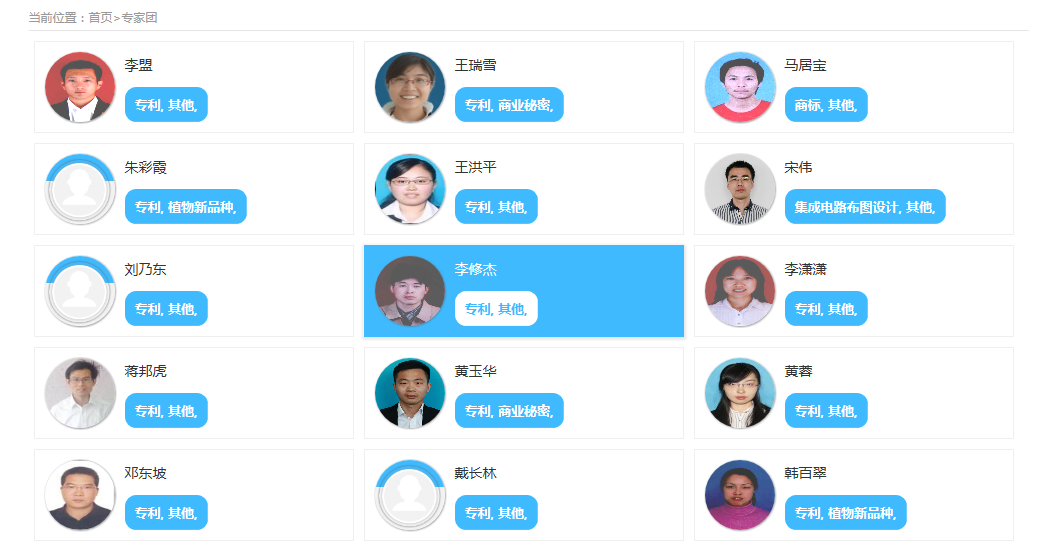Click 专家团 in the breadcrumb

139,18
